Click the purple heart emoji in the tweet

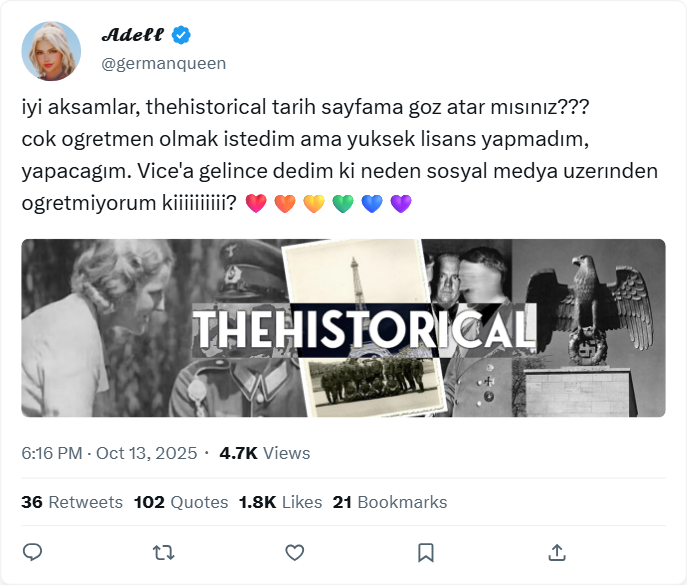click(x=401, y=204)
